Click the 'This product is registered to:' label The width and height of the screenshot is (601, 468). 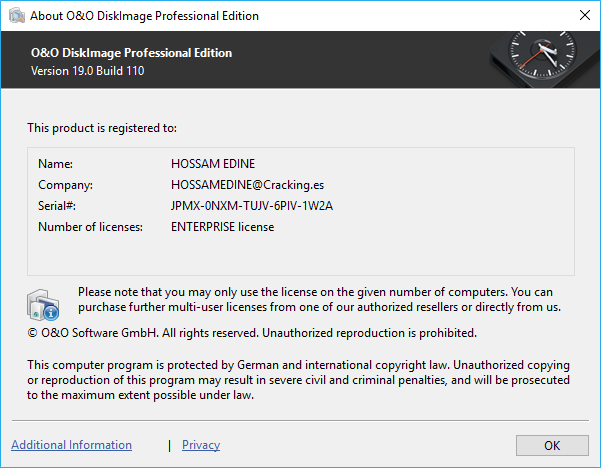point(102,128)
